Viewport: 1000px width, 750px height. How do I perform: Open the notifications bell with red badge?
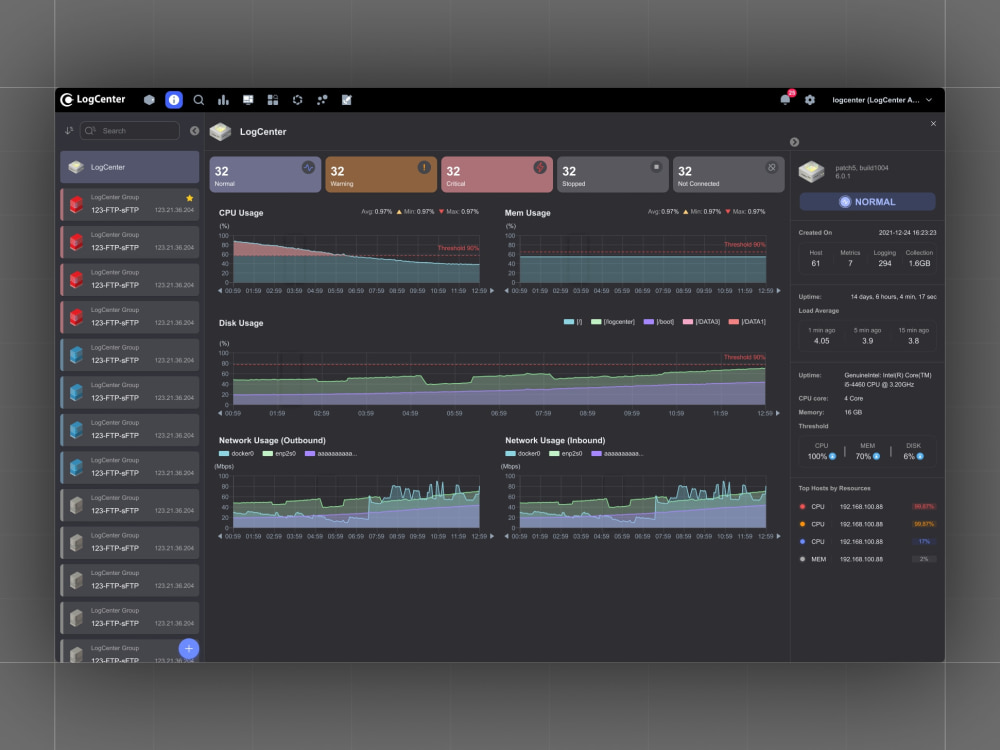(786, 99)
